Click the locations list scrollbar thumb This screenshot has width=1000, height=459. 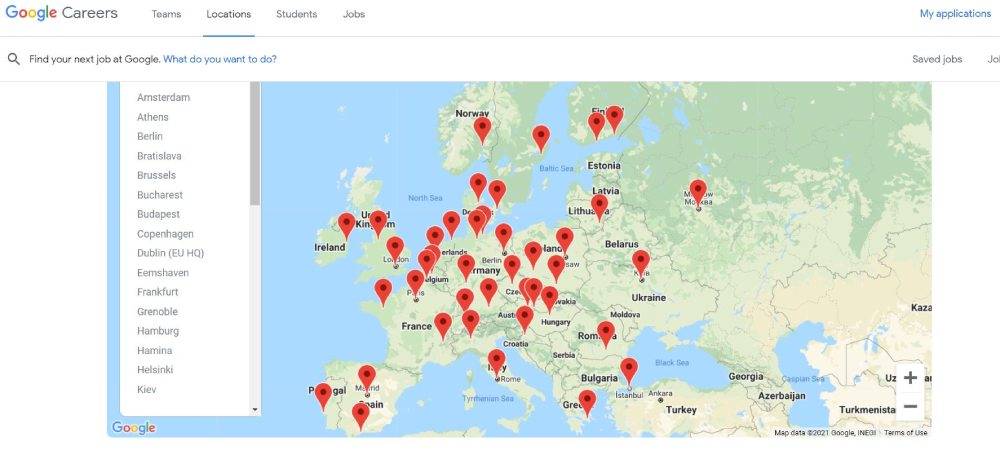(255, 143)
